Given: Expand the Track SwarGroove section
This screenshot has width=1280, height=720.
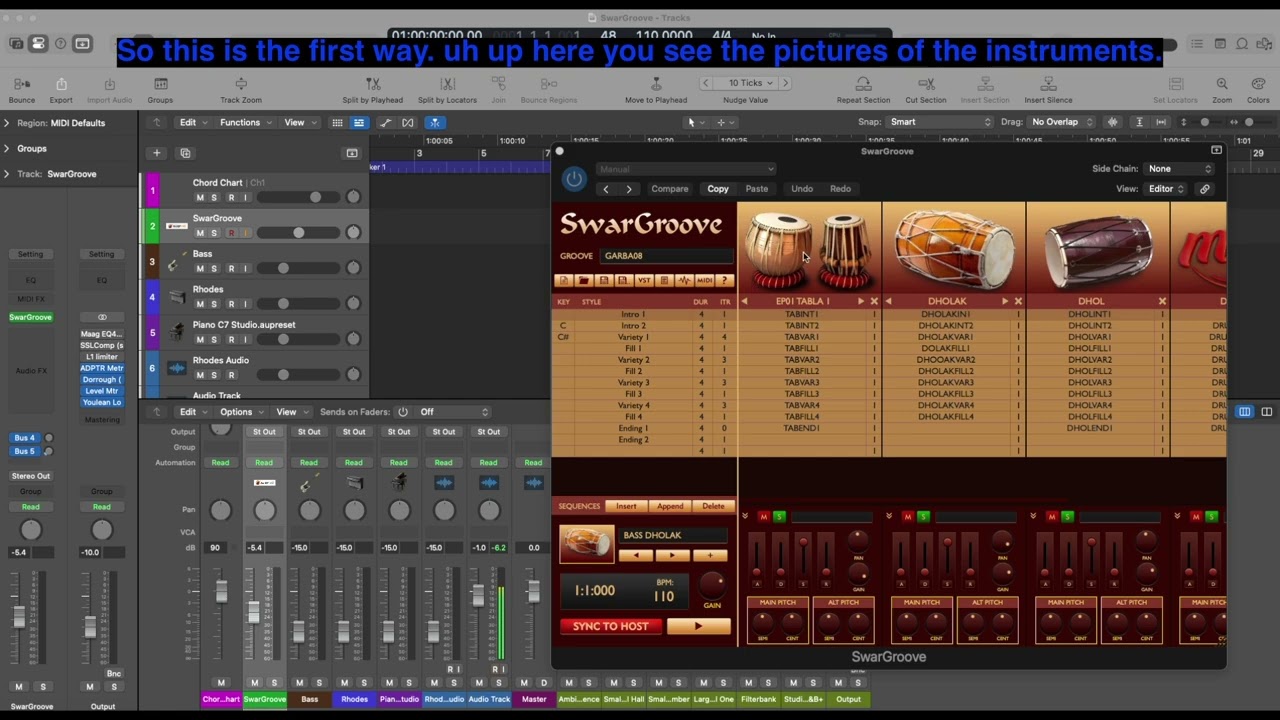Looking at the screenshot, I should (7, 174).
